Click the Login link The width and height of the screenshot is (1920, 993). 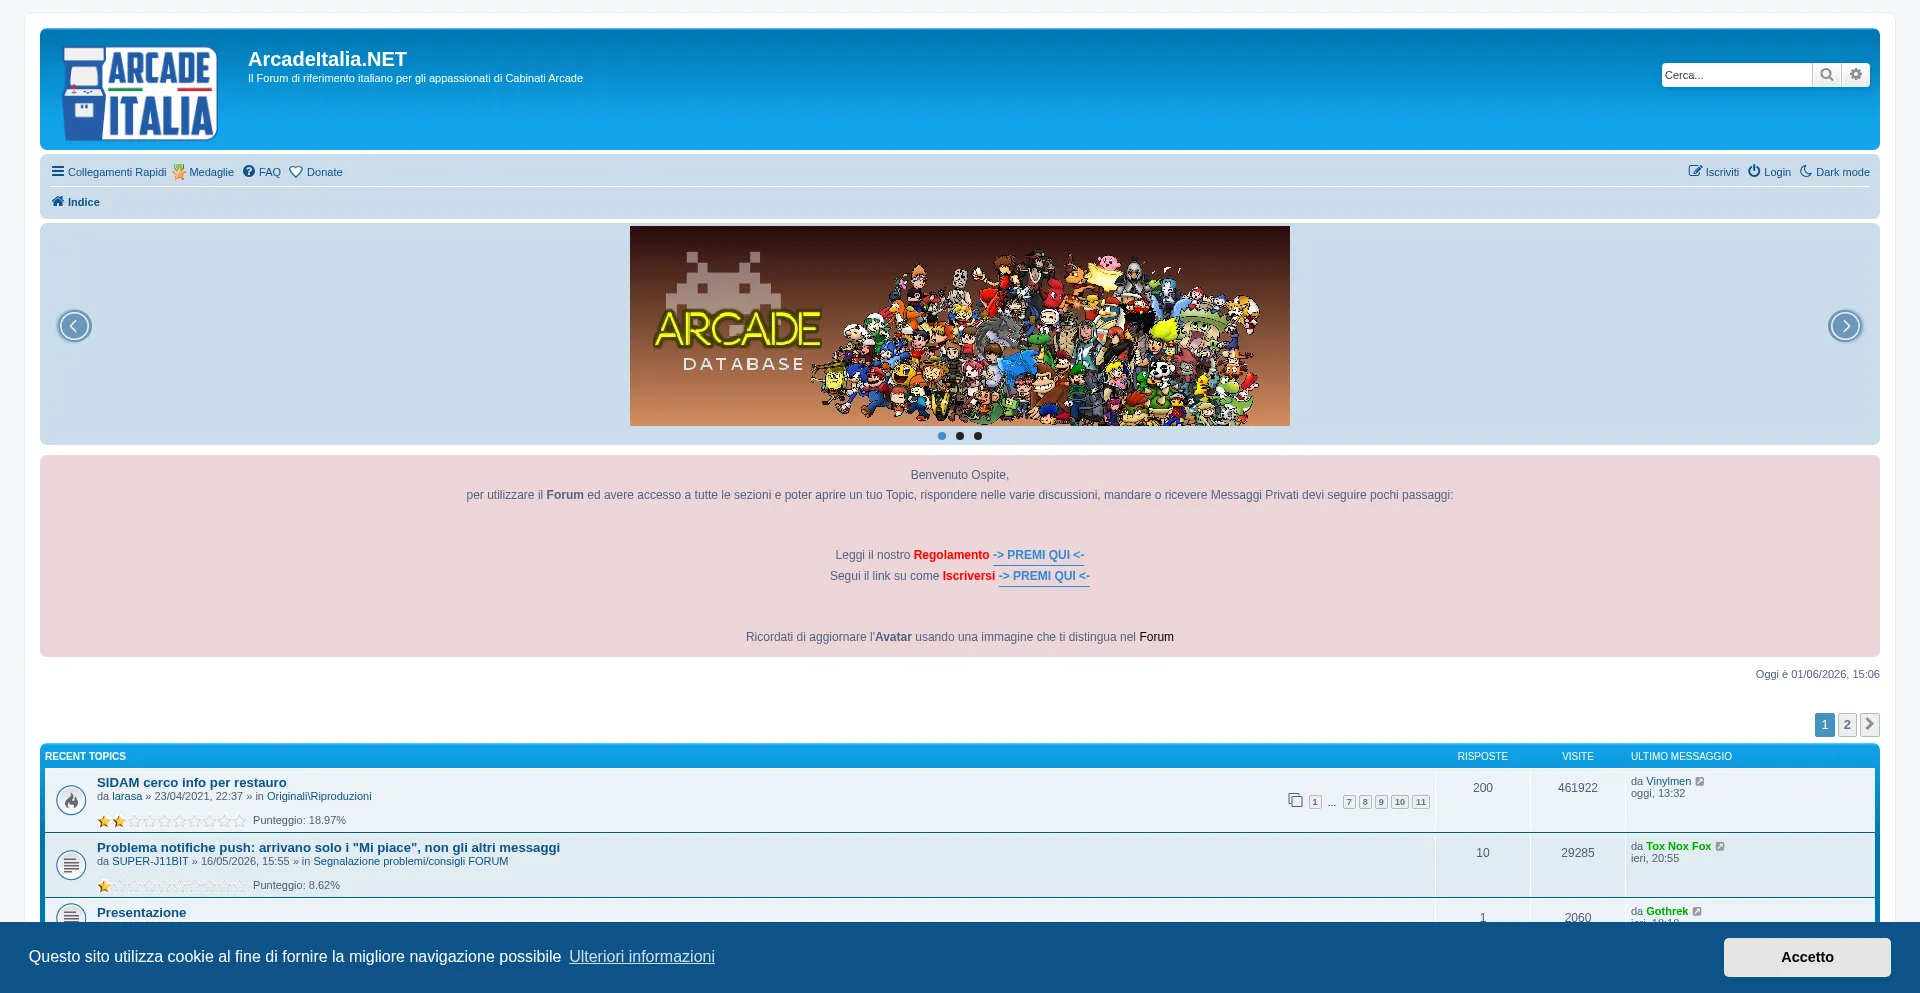point(1769,172)
